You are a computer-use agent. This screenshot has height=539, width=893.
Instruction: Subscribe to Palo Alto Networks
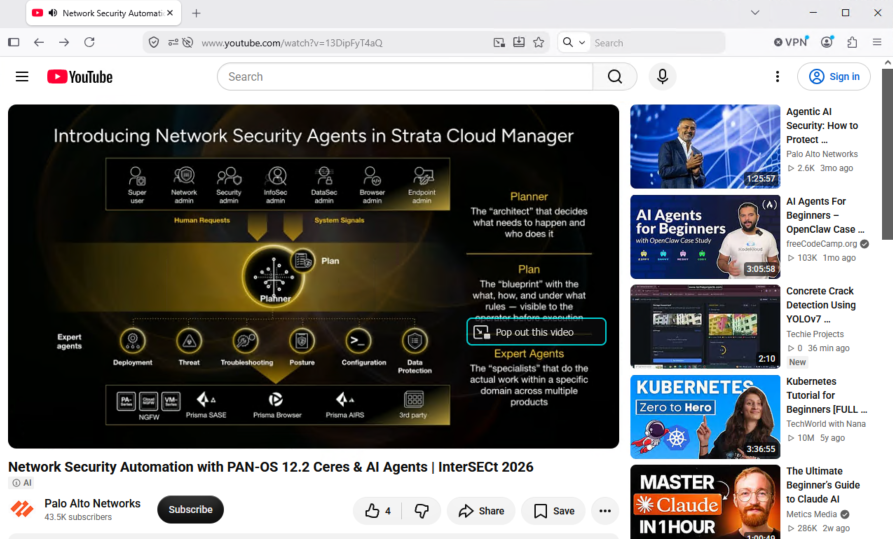(190, 509)
